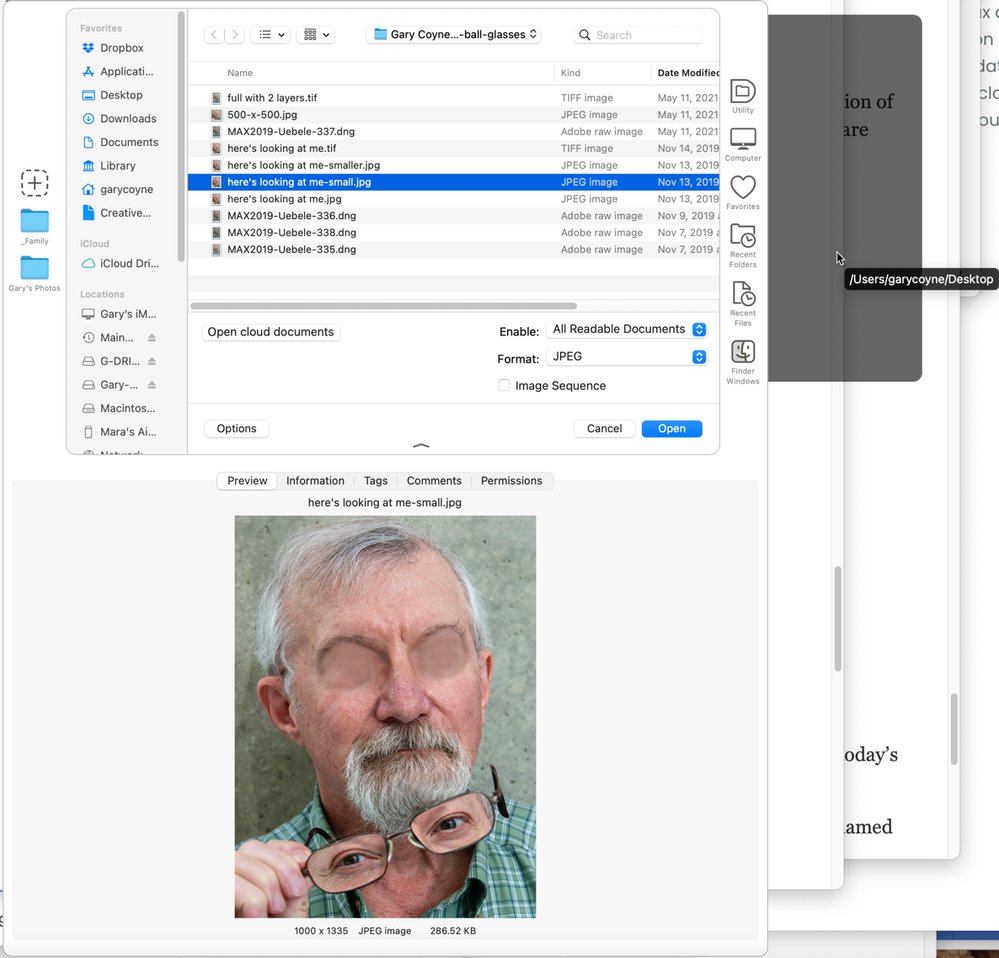The width and height of the screenshot is (999, 958).
Task: Select Gary's iMac under Locations
Action: tap(121, 314)
